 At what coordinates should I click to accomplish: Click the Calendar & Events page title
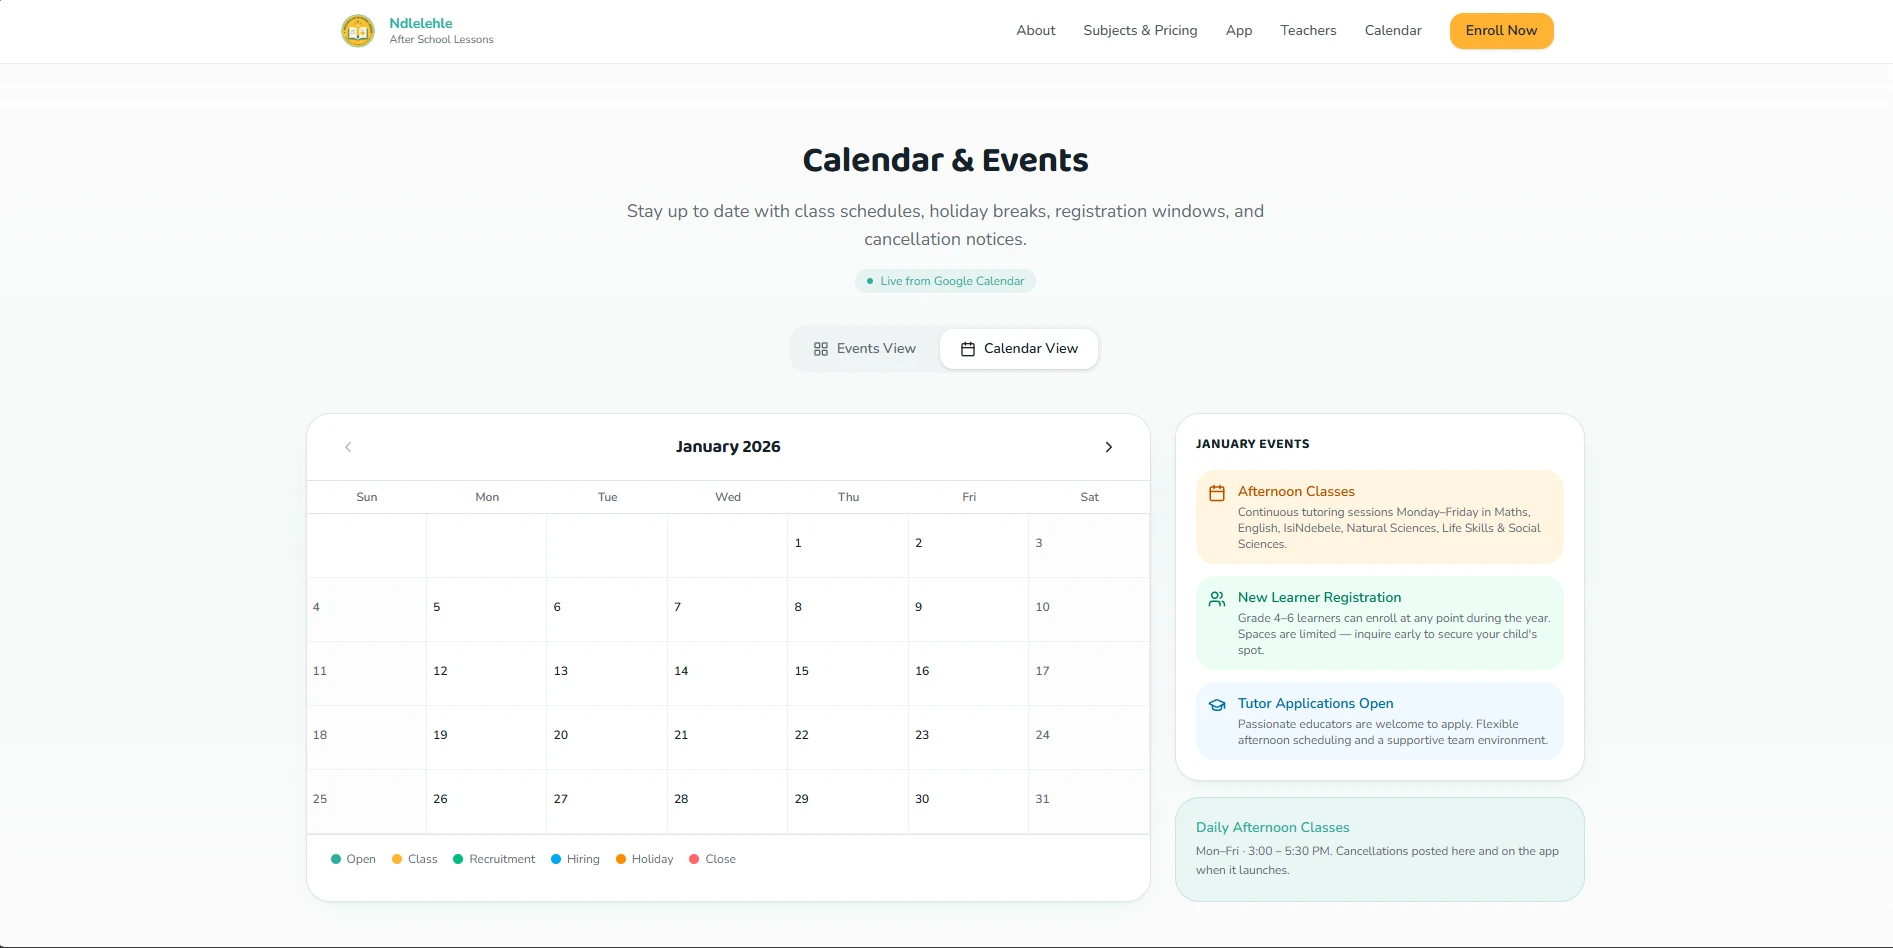(x=945, y=160)
